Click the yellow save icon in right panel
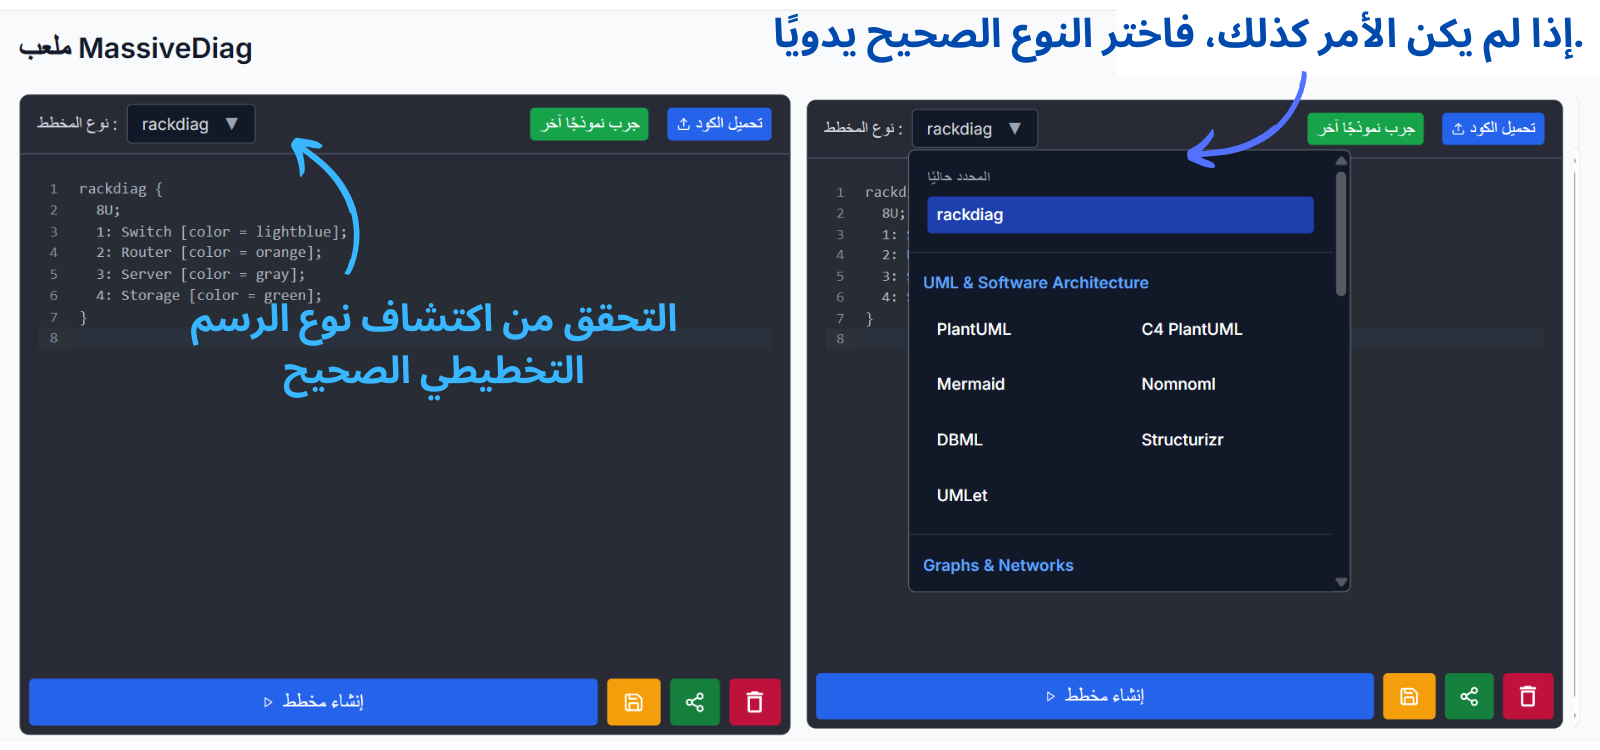 coord(1409,696)
